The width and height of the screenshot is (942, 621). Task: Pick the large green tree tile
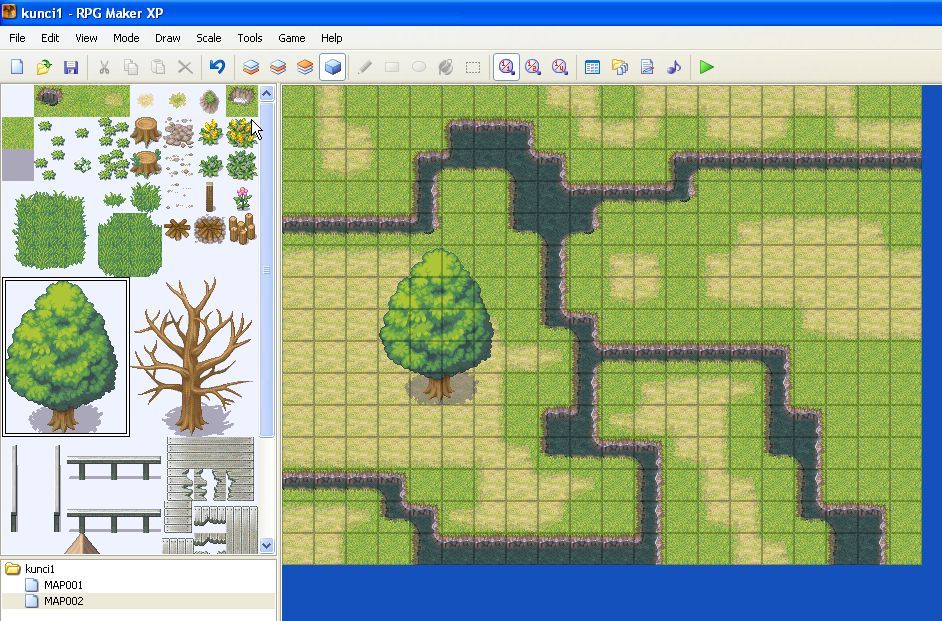click(65, 355)
